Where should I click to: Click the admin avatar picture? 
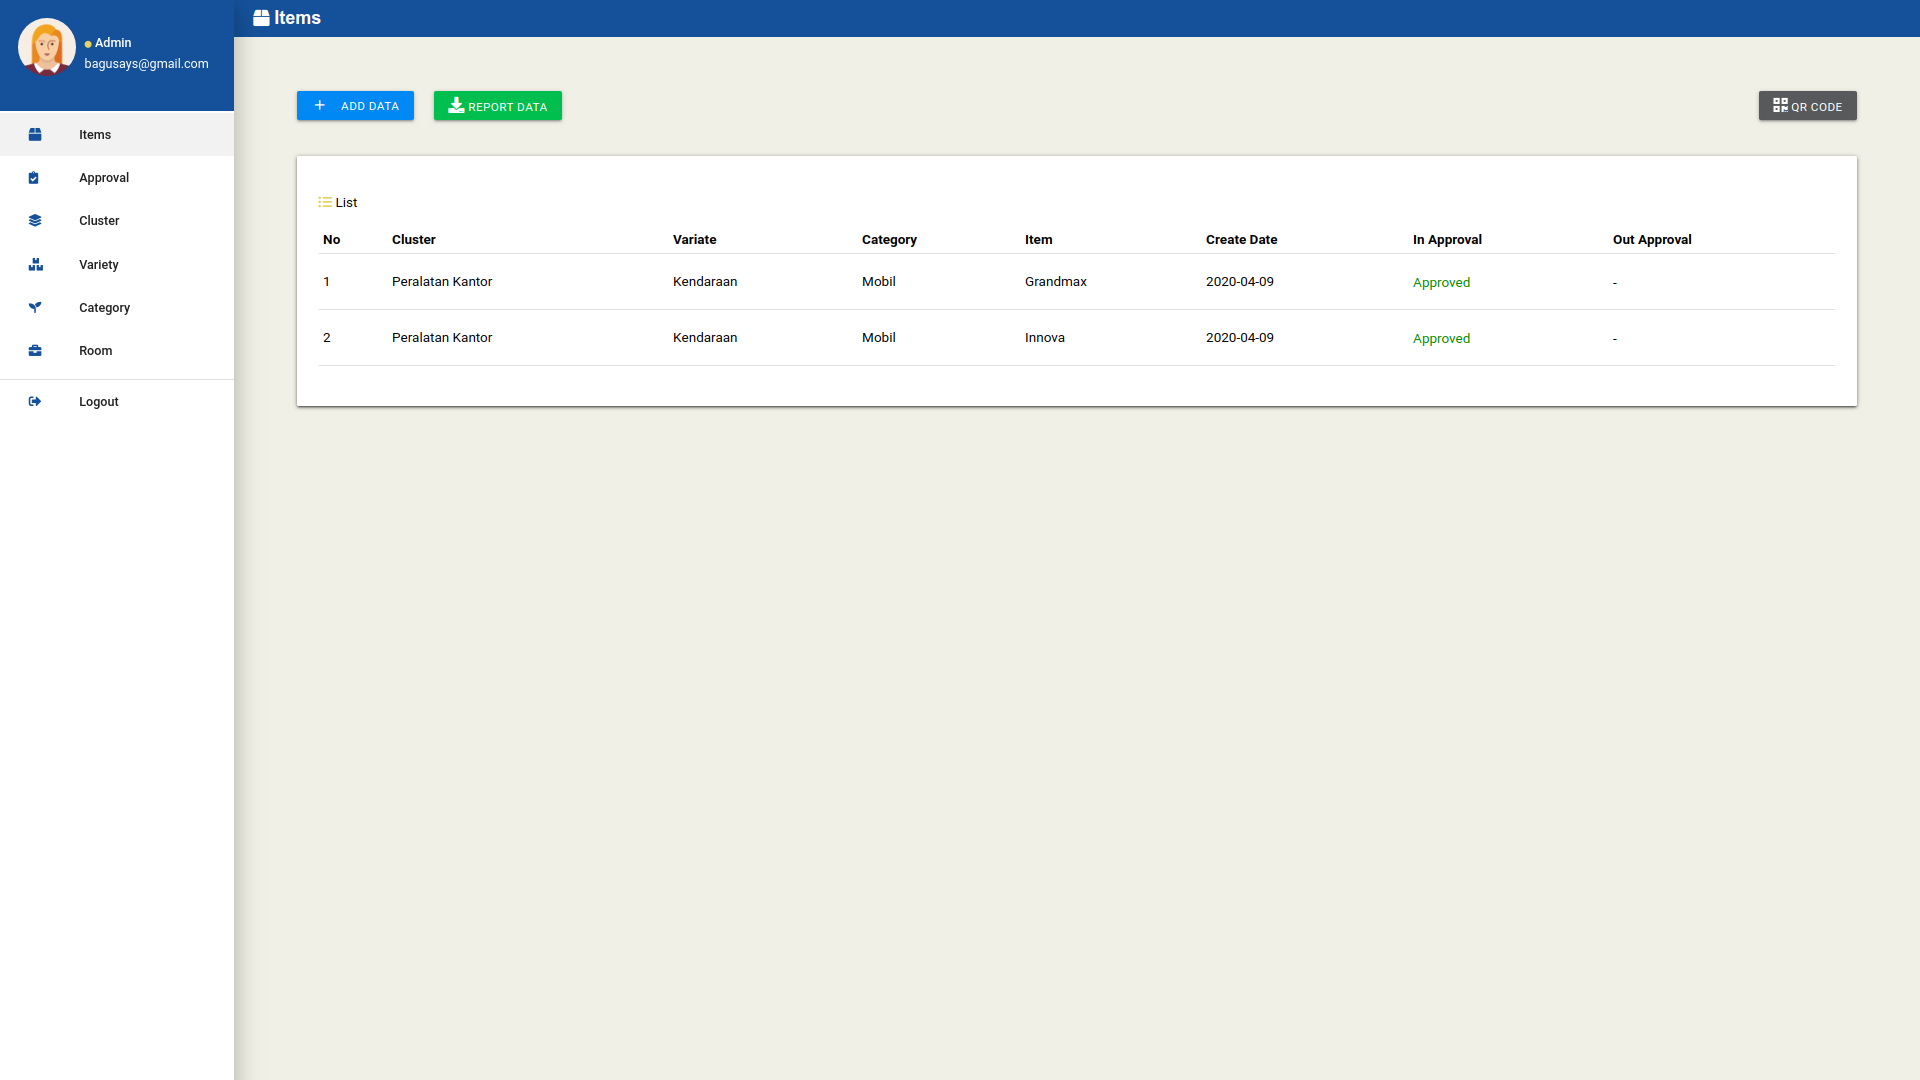(47, 47)
